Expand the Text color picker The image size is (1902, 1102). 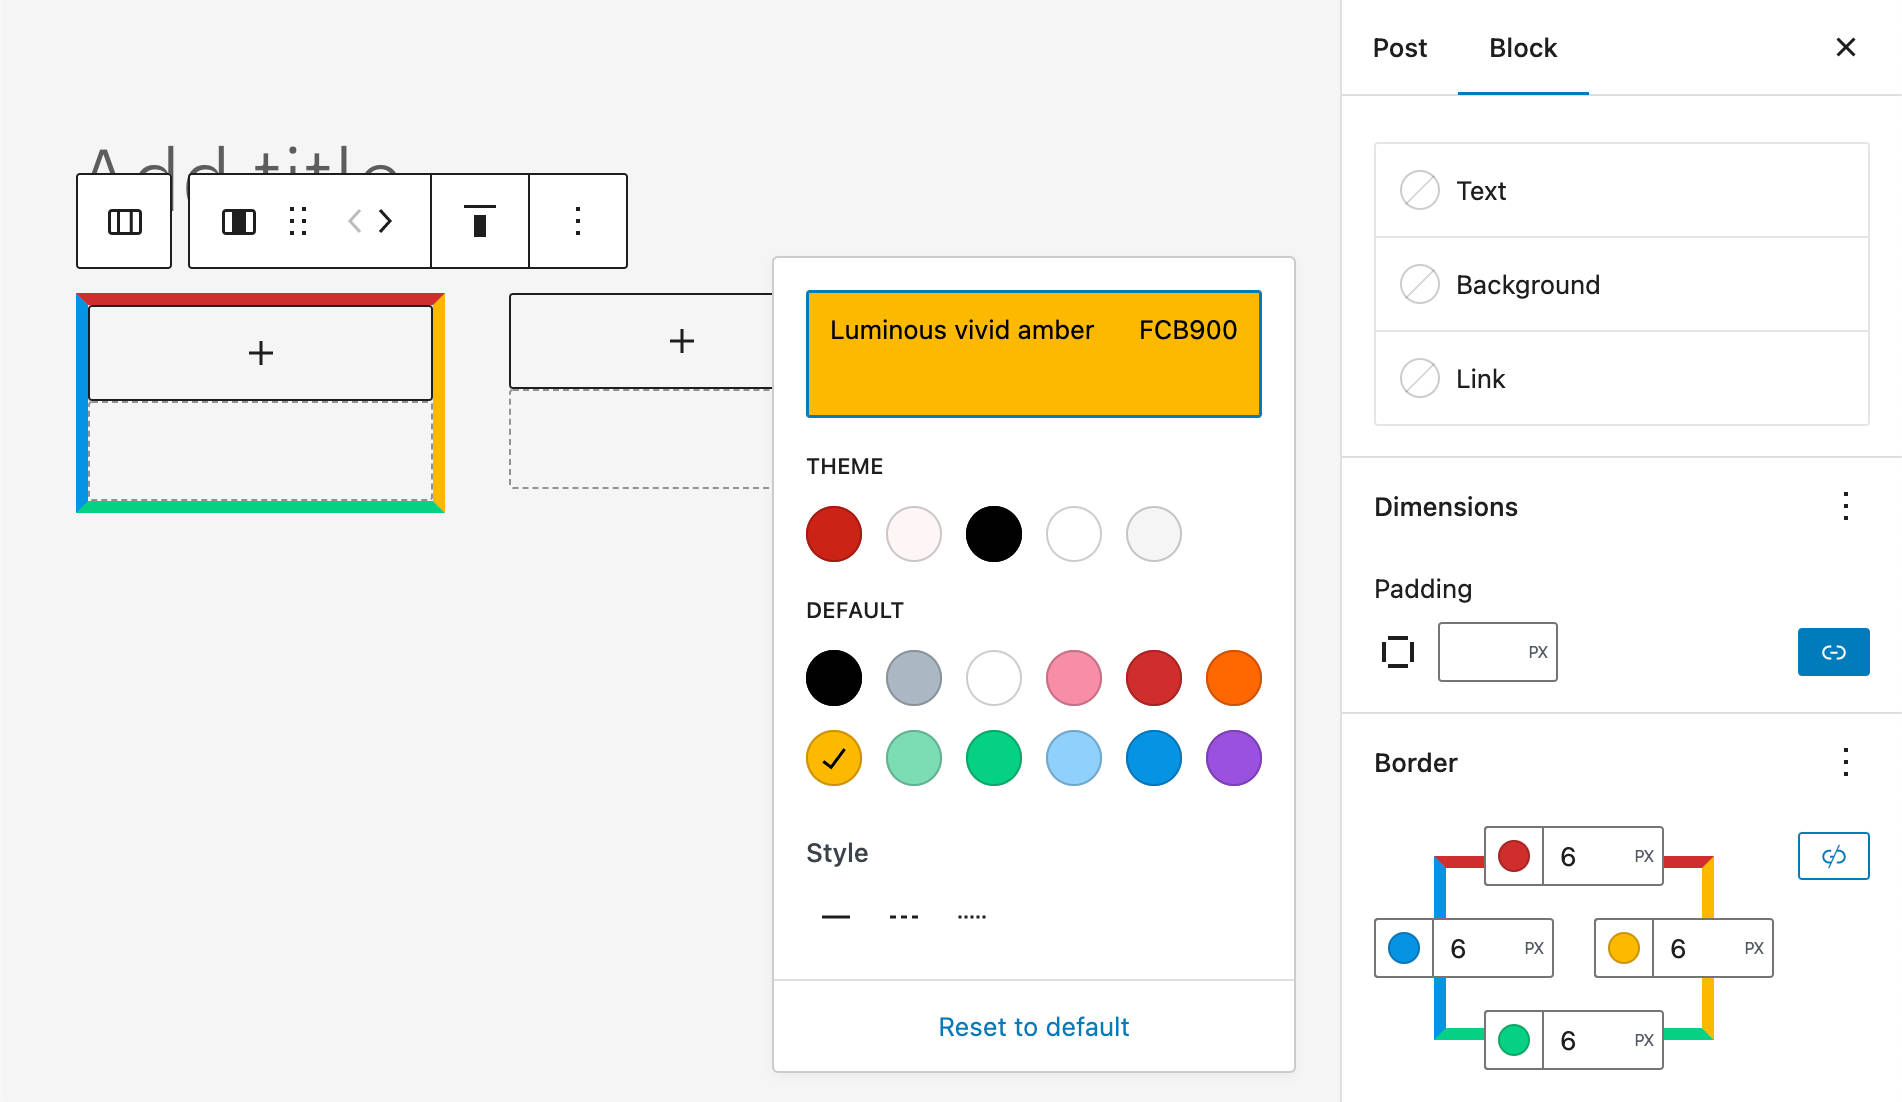click(x=1620, y=190)
